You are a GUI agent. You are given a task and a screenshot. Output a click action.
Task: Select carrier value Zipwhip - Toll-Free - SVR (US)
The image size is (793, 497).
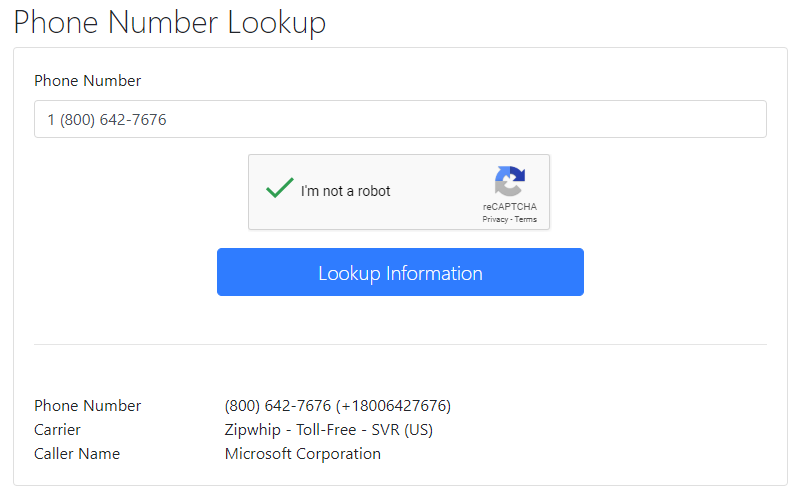tap(329, 430)
